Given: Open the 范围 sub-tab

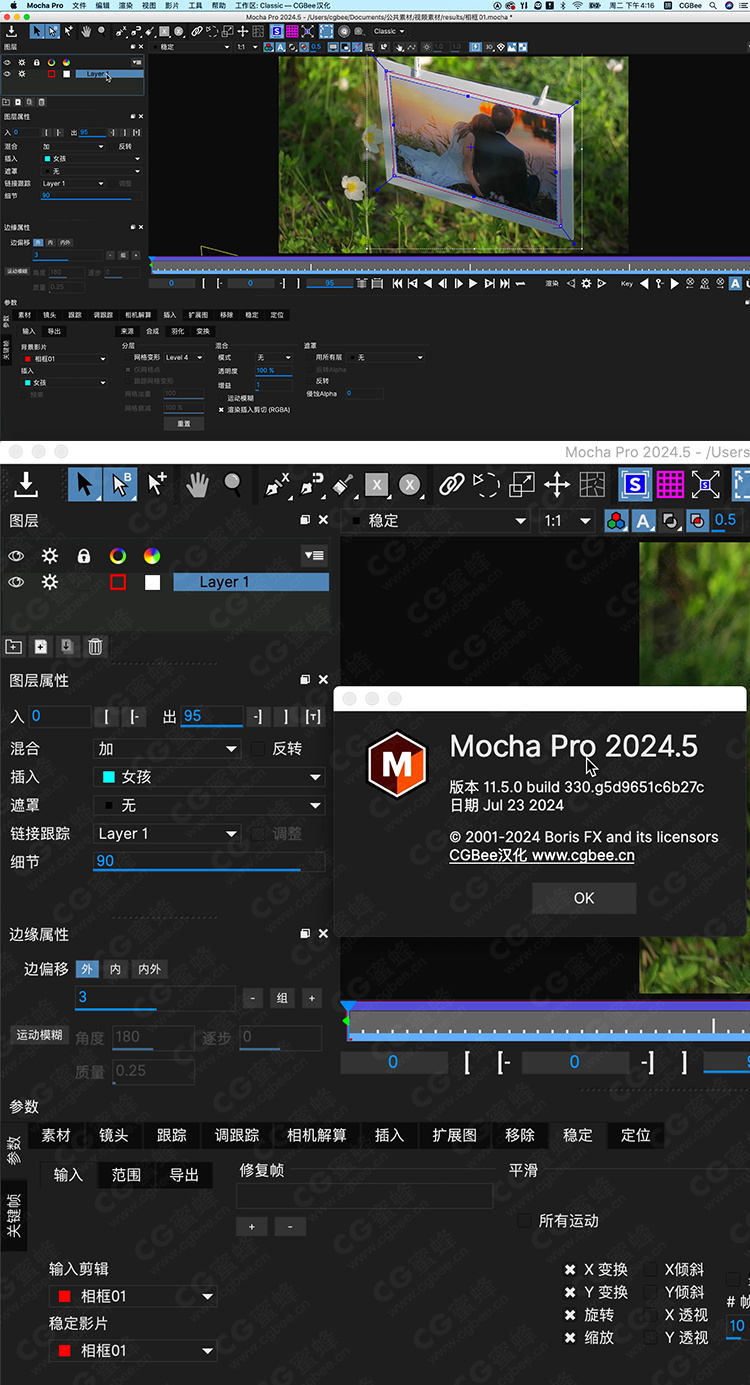Looking at the screenshot, I should coord(126,1175).
